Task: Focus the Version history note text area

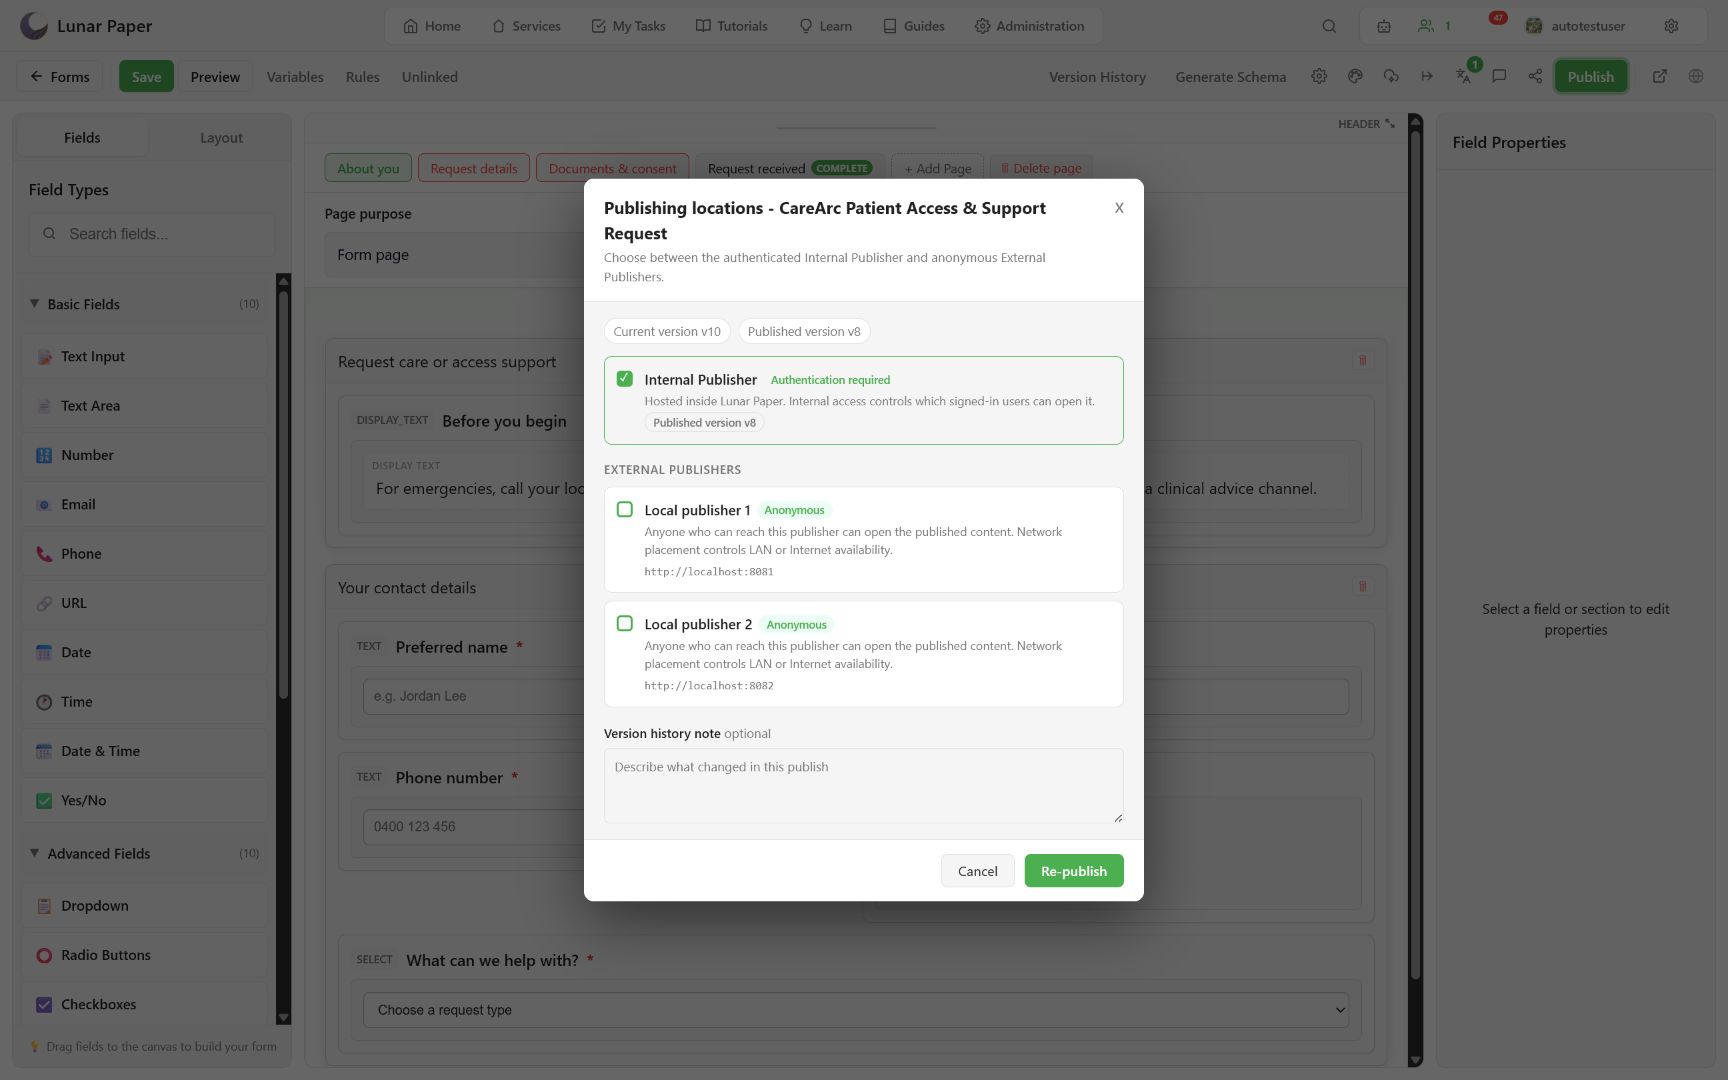Action: pos(864,786)
